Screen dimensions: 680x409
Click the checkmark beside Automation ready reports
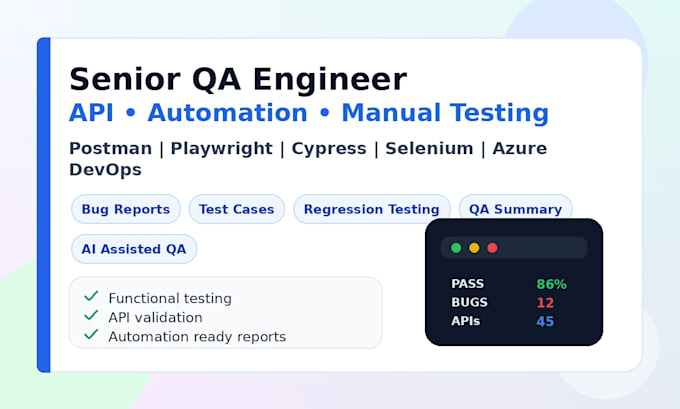pos(91,334)
